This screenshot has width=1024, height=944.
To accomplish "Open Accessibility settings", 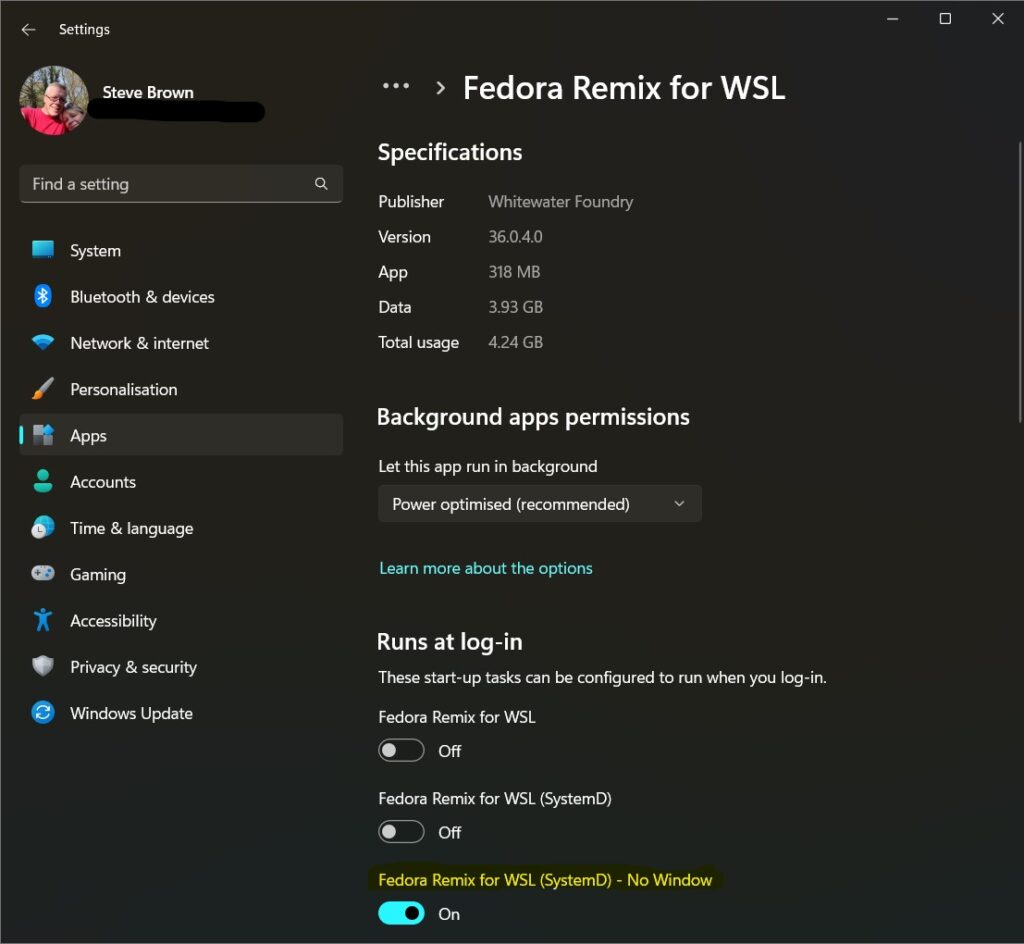I will pos(113,620).
